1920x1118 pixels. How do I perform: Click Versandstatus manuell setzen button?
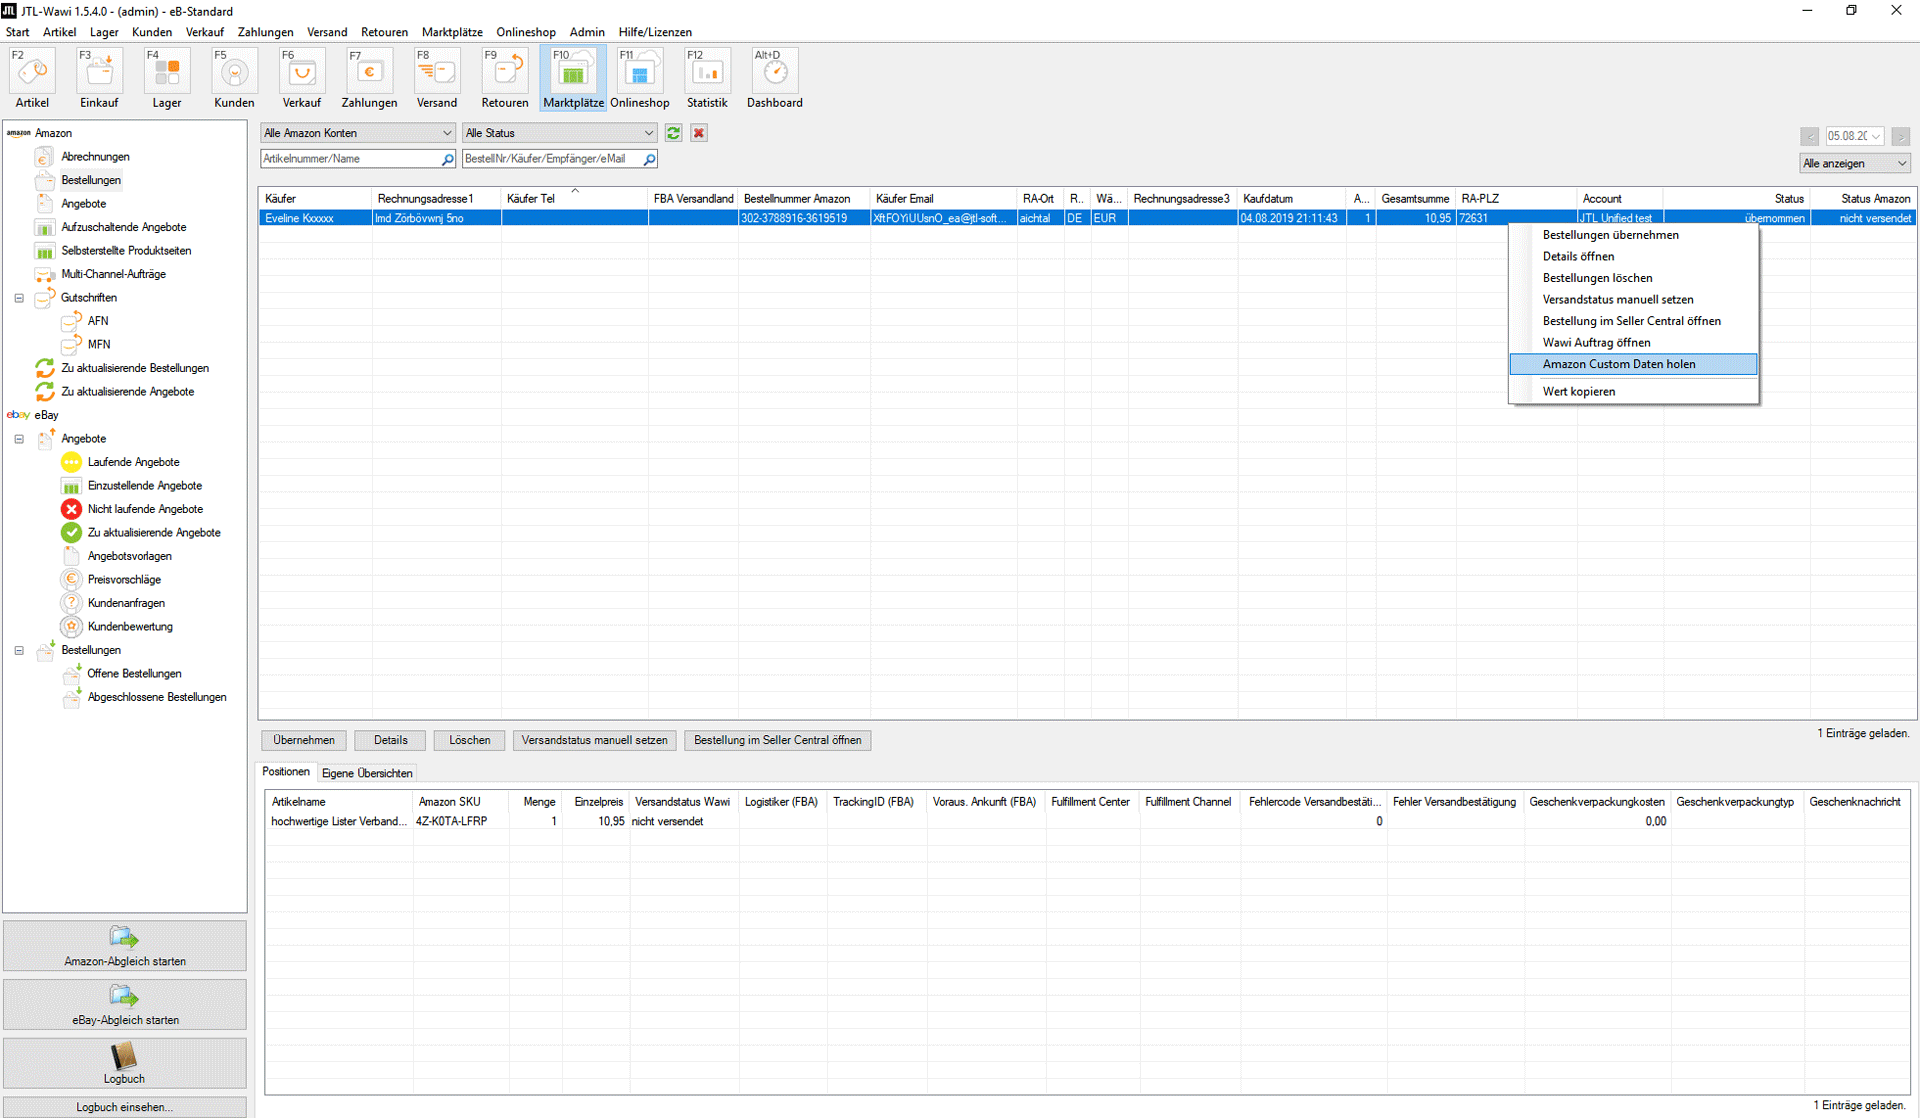tap(594, 740)
